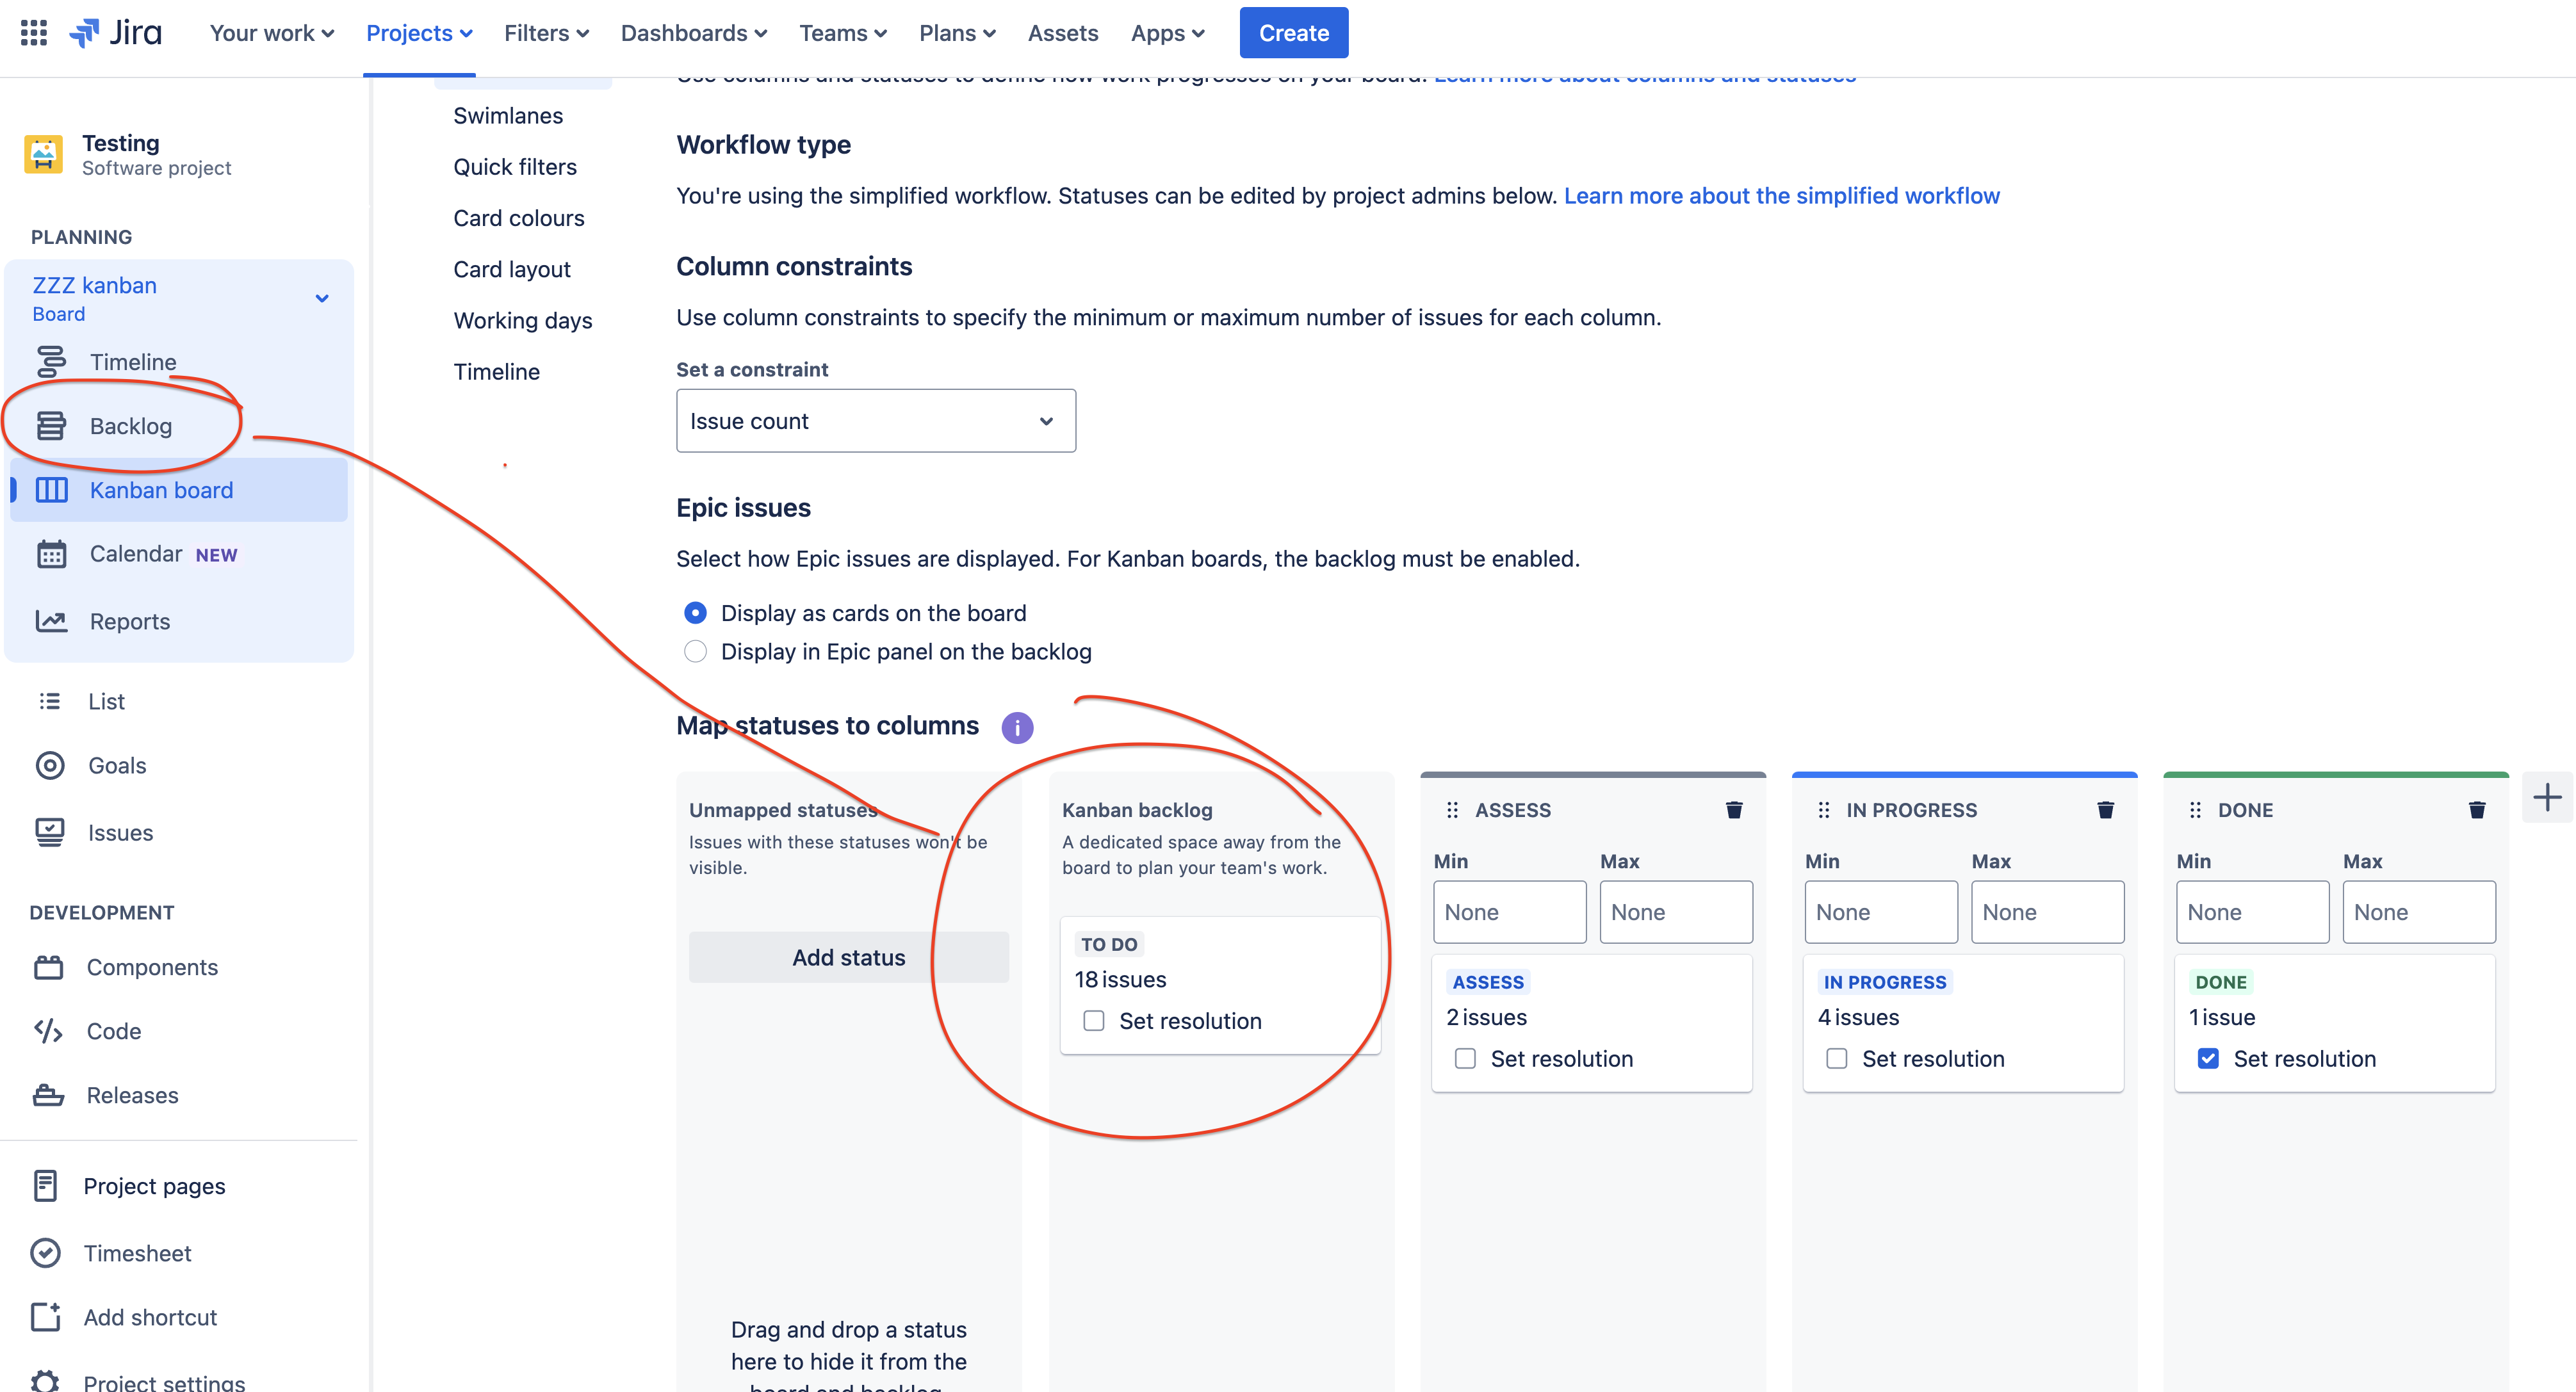
Task: Click the Calendar icon in sidebar
Action: click(x=51, y=554)
